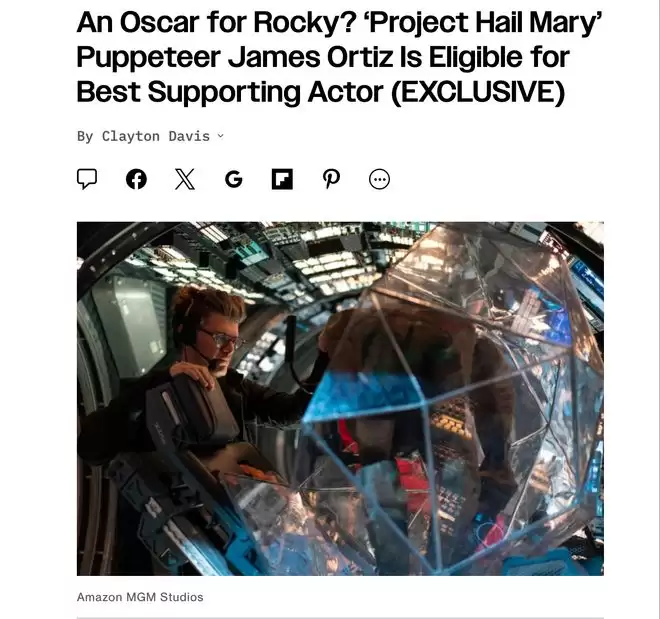660x619 pixels.
Task: Open the article's main photo
Action: pyautogui.click(x=340, y=398)
